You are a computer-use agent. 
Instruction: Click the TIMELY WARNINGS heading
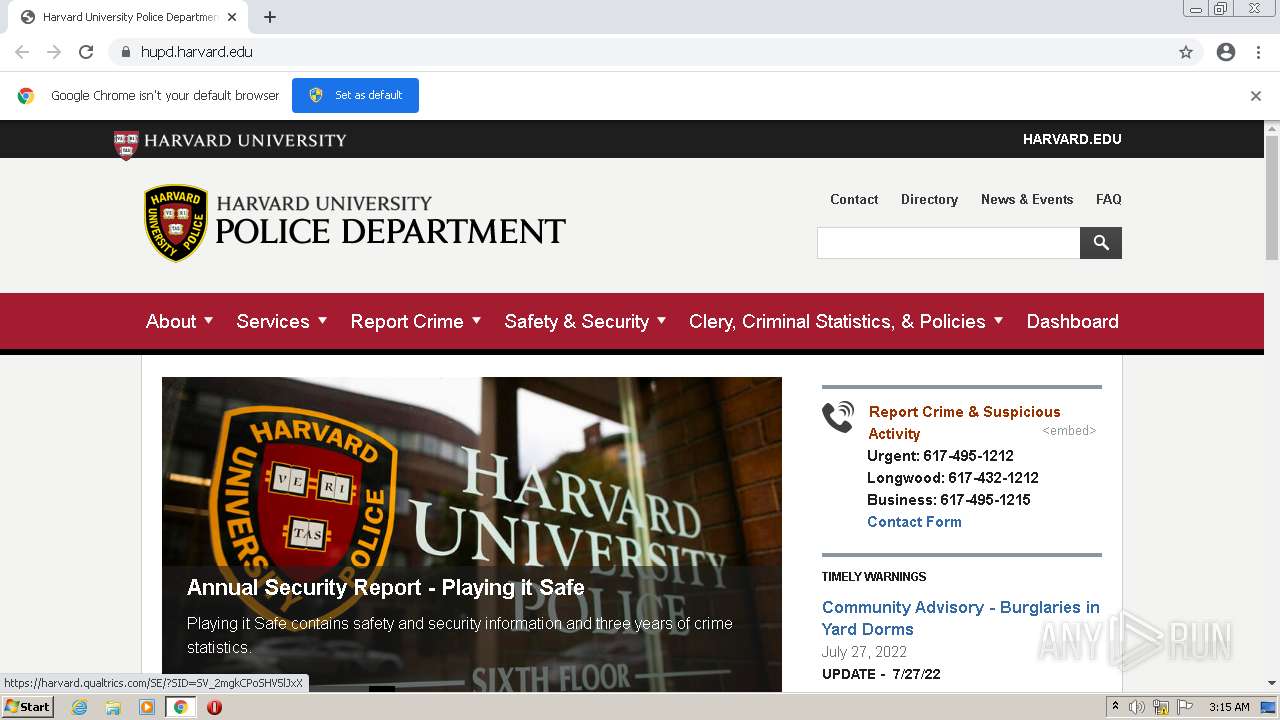[x=874, y=576]
